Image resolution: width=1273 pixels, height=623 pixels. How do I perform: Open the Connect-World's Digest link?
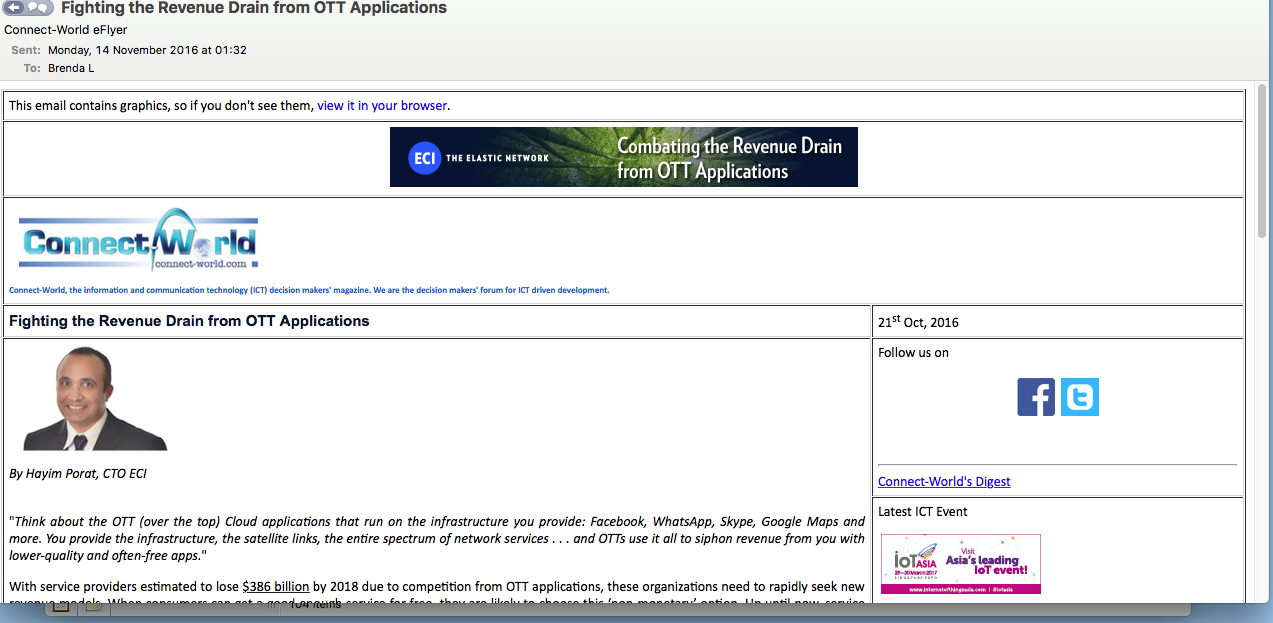944,481
